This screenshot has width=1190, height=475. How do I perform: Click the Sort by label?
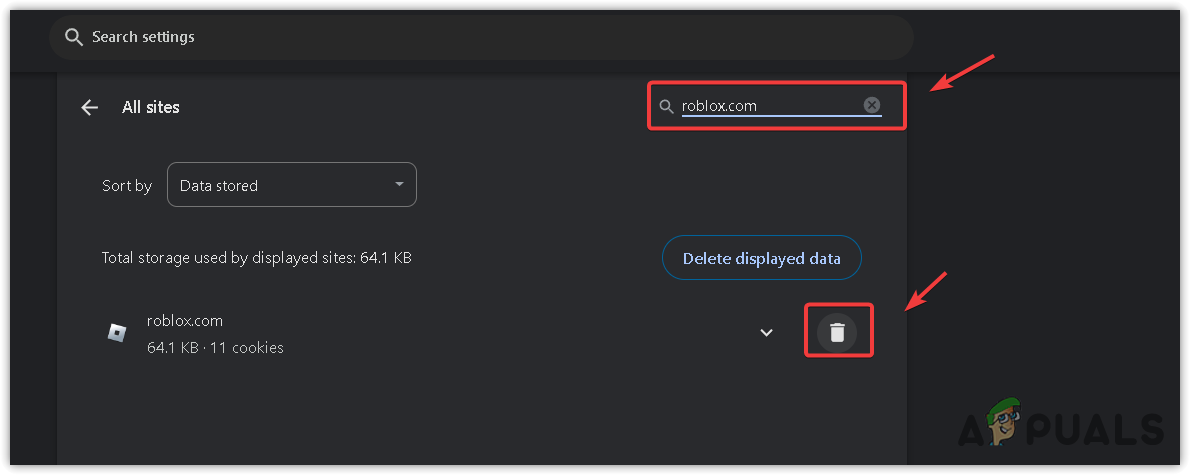(127, 185)
